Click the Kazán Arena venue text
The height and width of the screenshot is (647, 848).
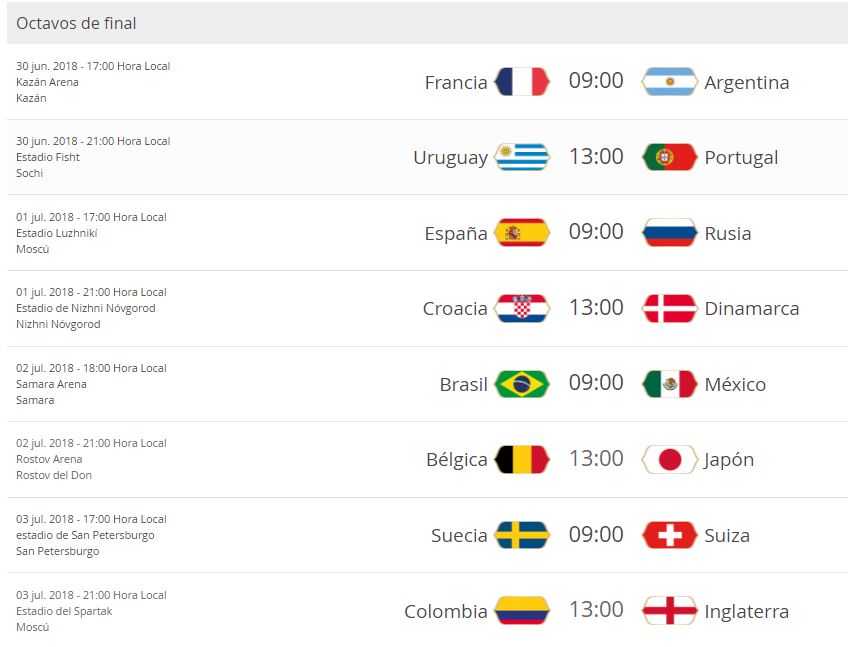(47, 82)
